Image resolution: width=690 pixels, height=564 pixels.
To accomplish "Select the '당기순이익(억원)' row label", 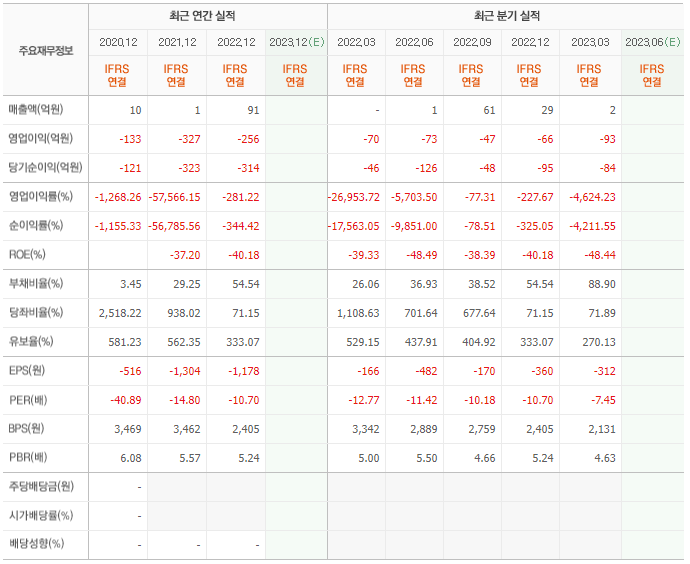I will pyautogui.click(x=45, y=168).
